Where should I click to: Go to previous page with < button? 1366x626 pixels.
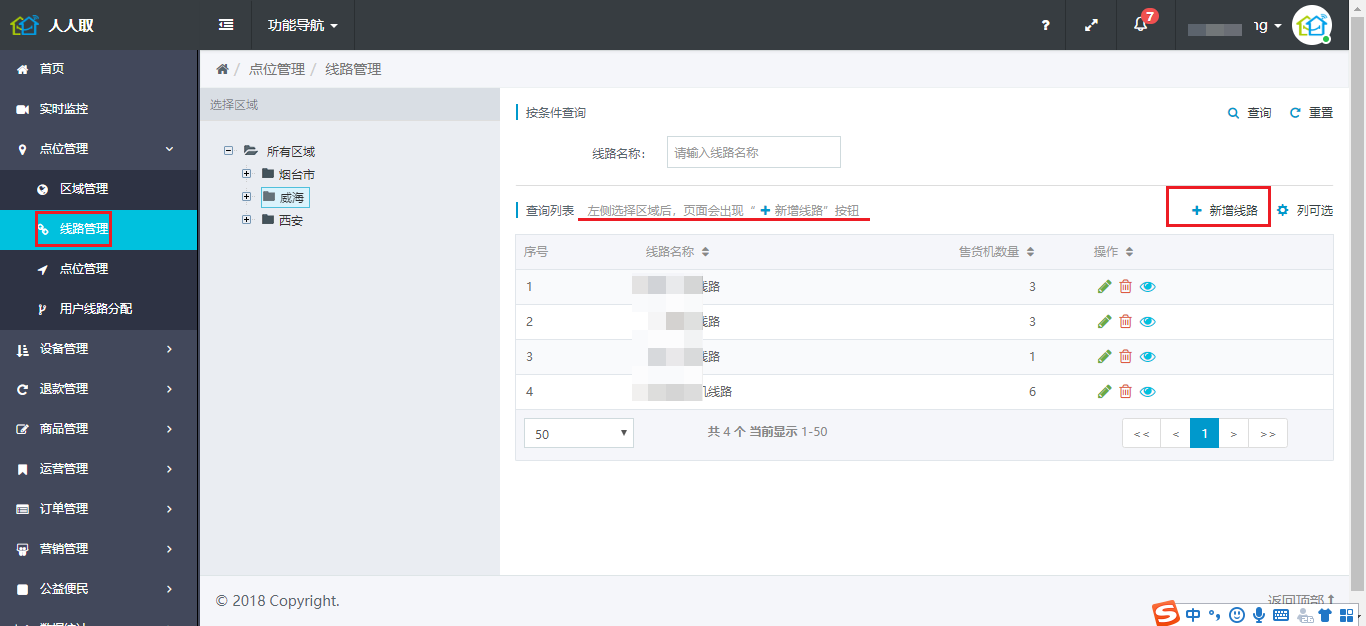point(1176,433)
